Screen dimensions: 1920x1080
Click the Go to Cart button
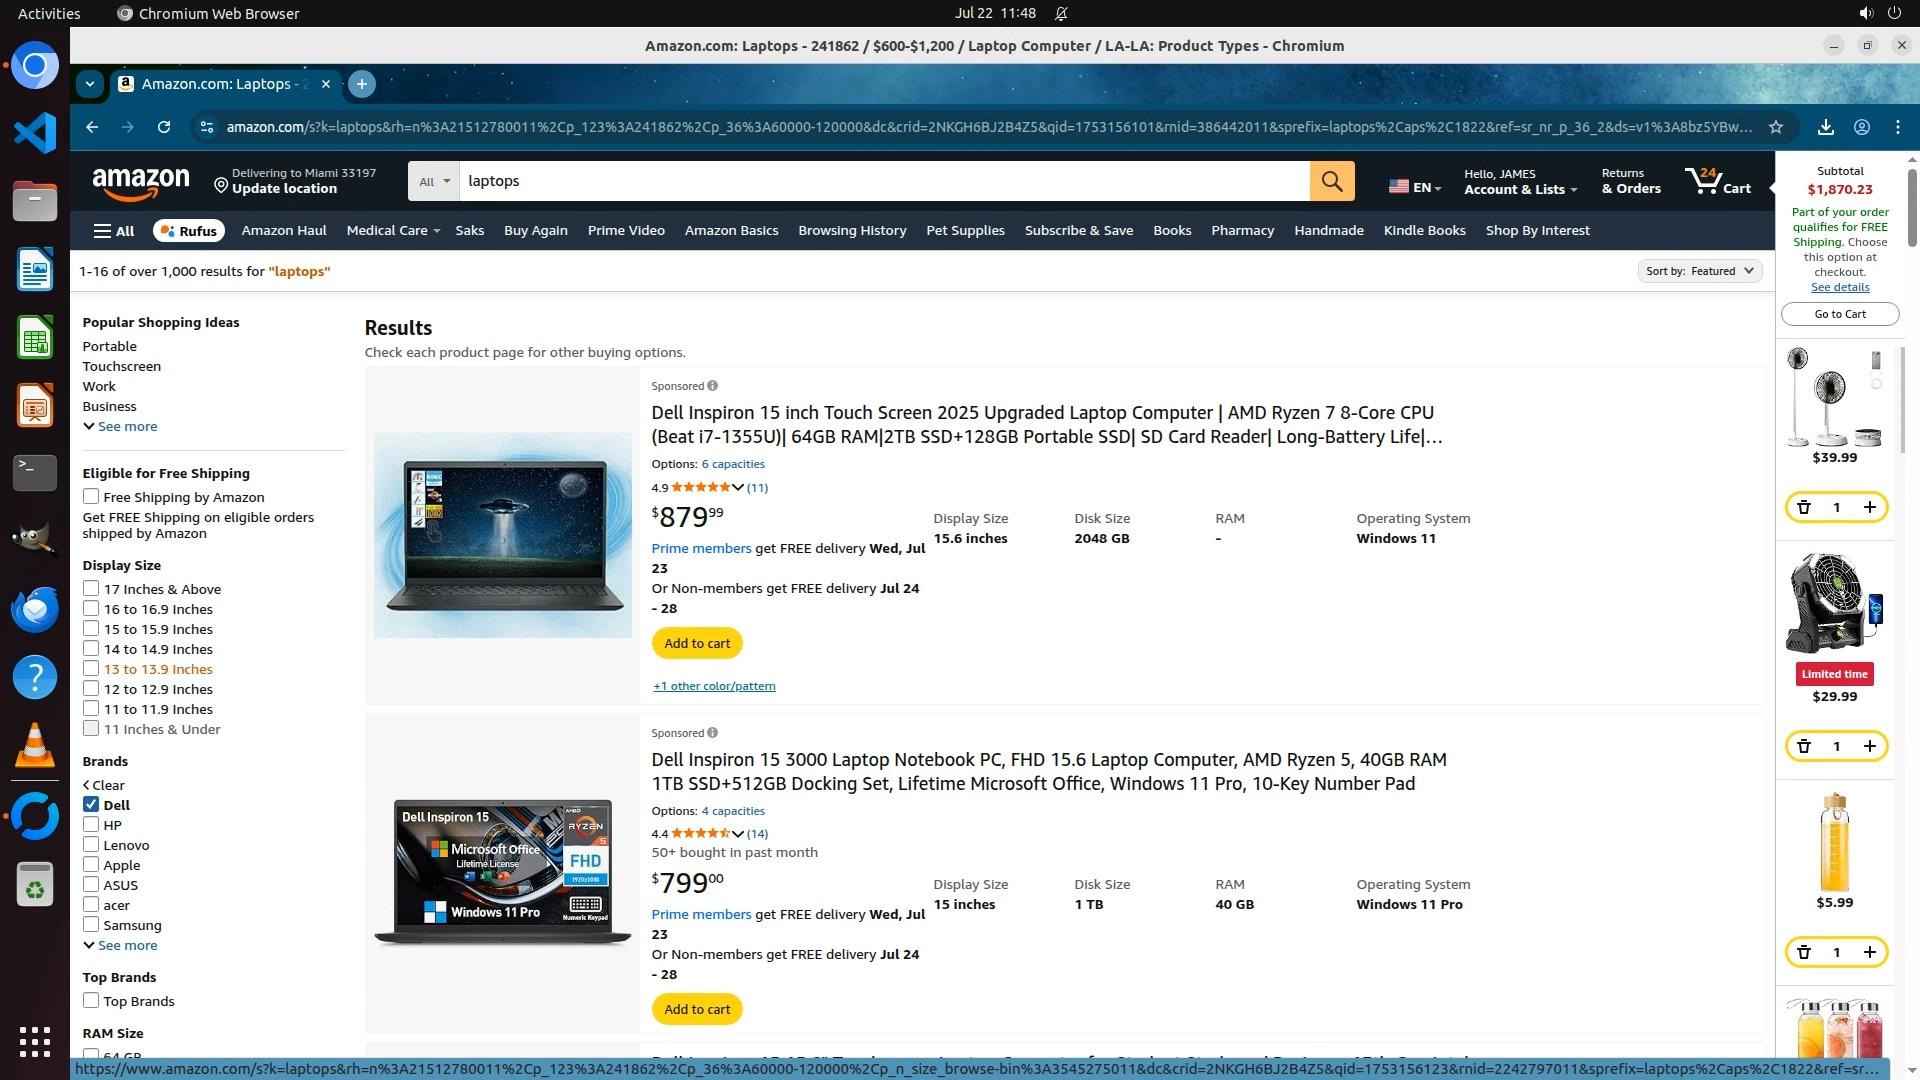pyautogui.click(x=1839, y=314)
